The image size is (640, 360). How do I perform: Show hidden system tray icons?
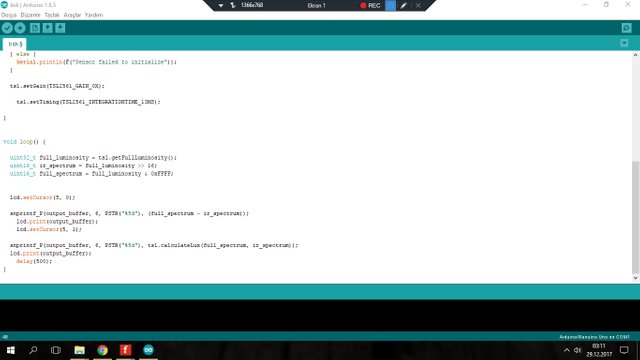click(567, 350)
